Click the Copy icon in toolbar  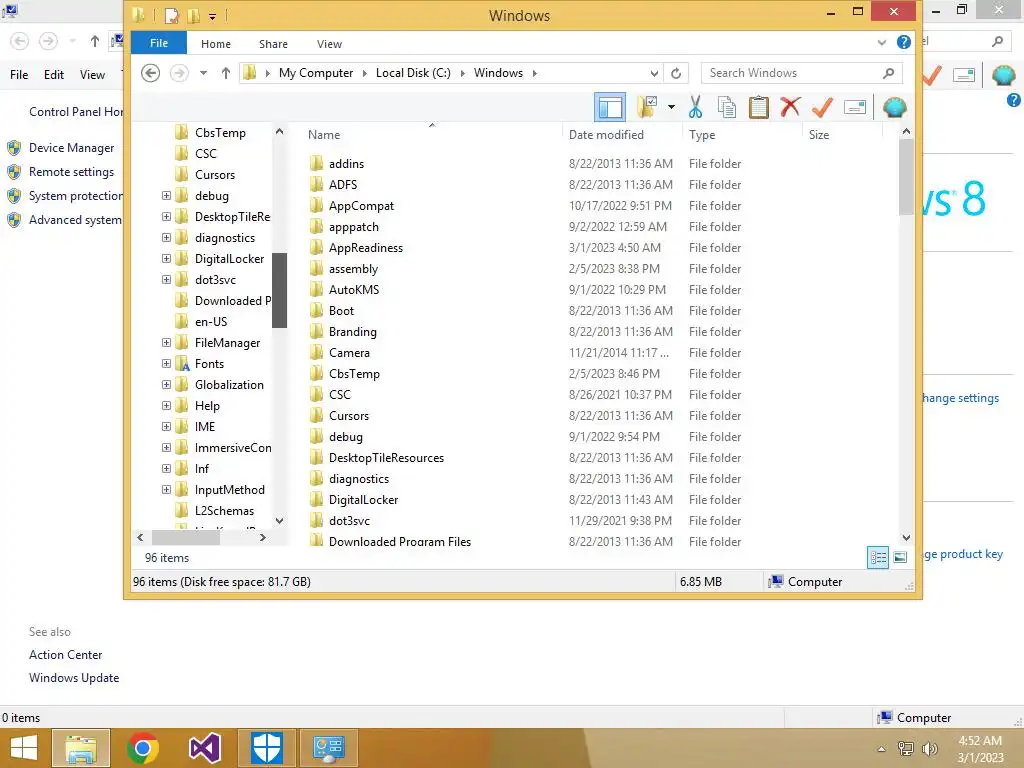[726, 107]
